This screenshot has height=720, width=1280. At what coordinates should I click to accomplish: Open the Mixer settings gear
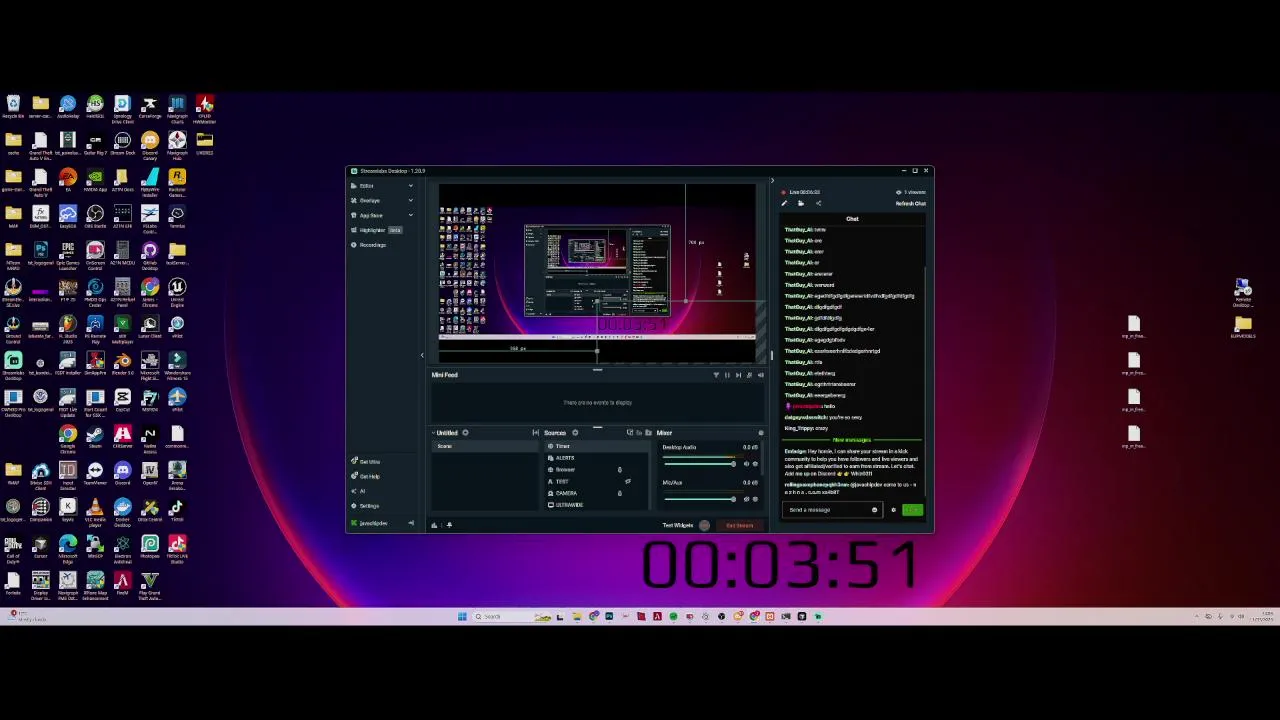coord(761,433)
